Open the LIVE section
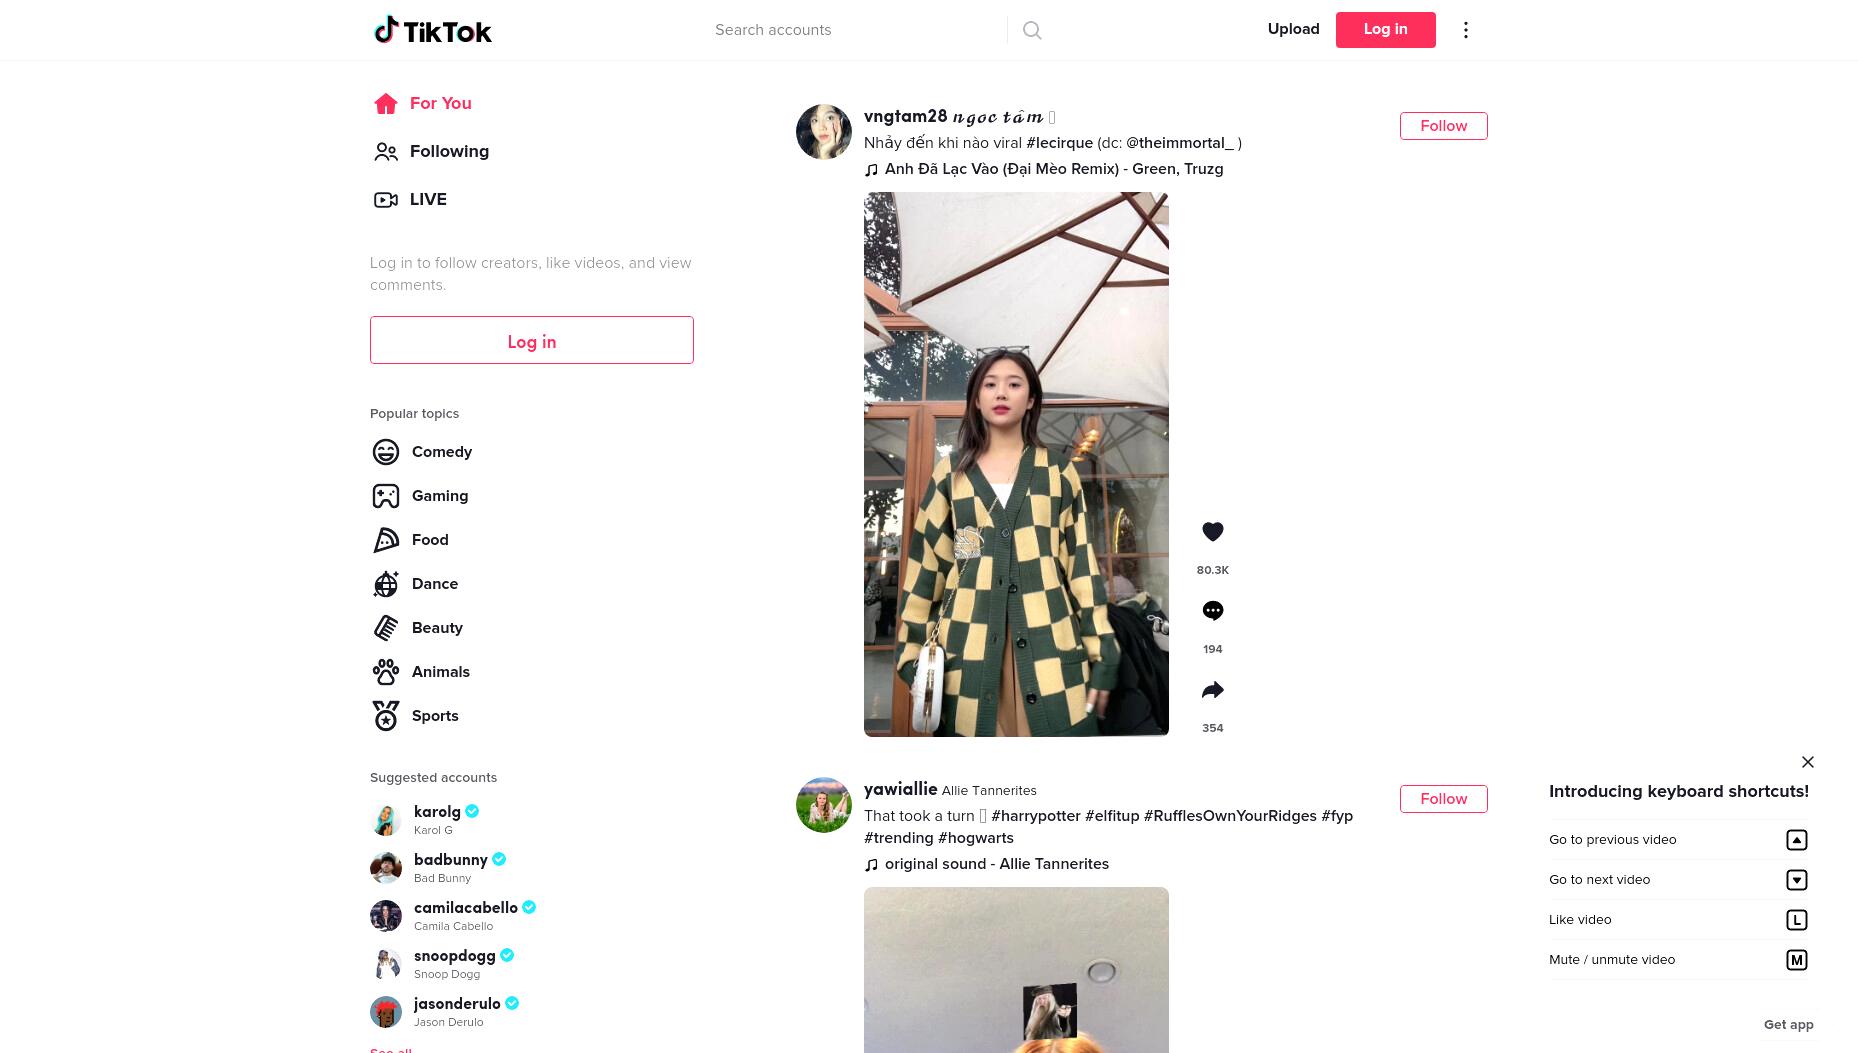This screenshot has height=1053, width=1858. [410, 200]
